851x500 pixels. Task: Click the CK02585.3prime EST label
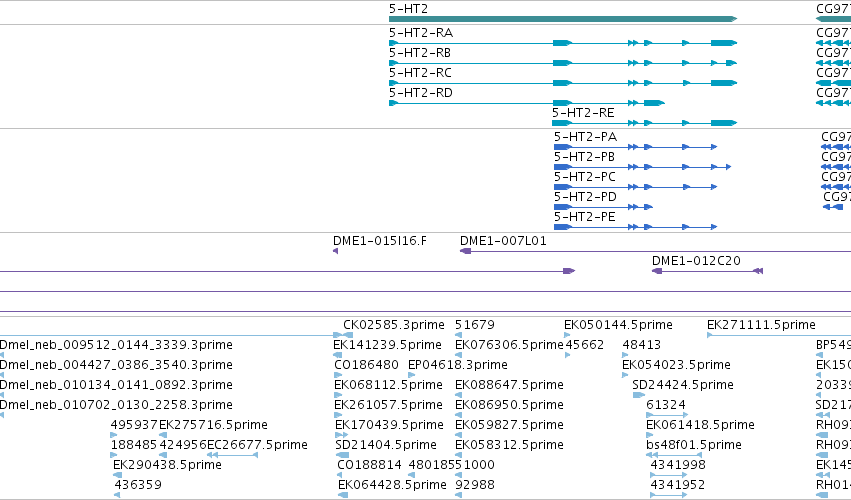[x=394, y=325]
